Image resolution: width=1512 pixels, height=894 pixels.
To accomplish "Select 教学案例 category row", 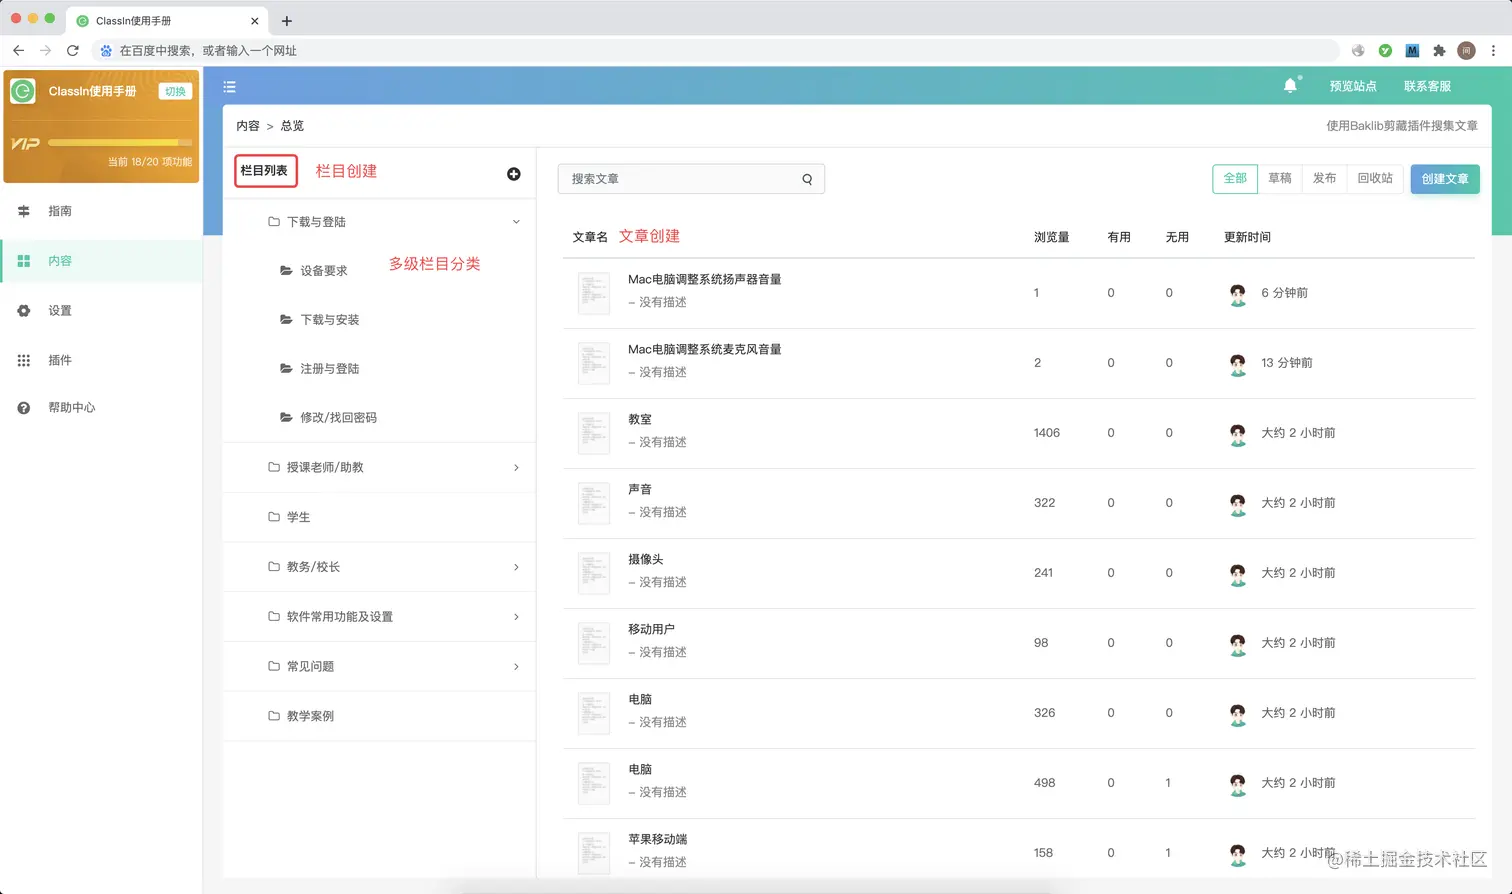I will coord(379,716).
